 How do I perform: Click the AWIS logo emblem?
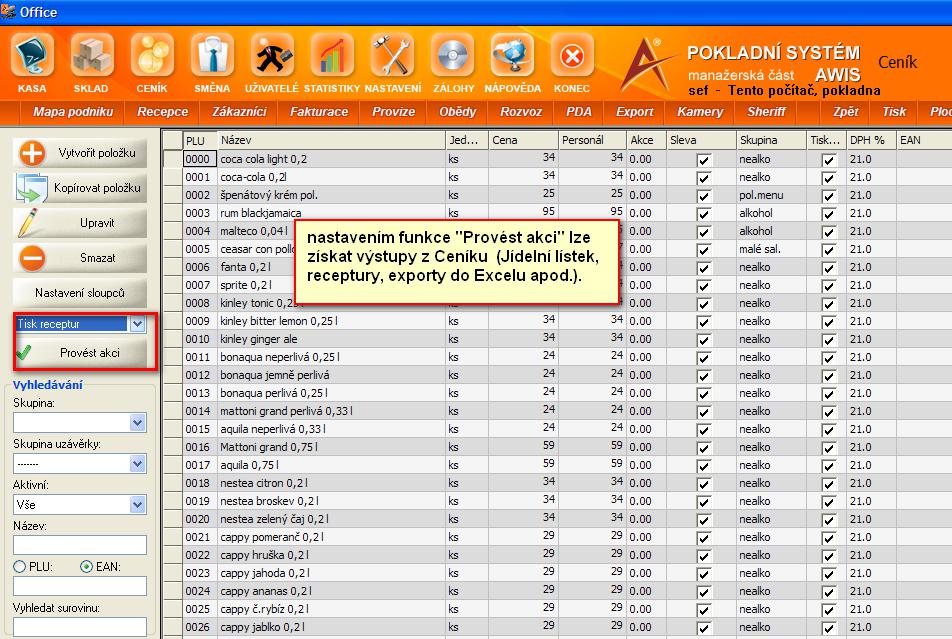pyautogui.click(x=647, y=64)
